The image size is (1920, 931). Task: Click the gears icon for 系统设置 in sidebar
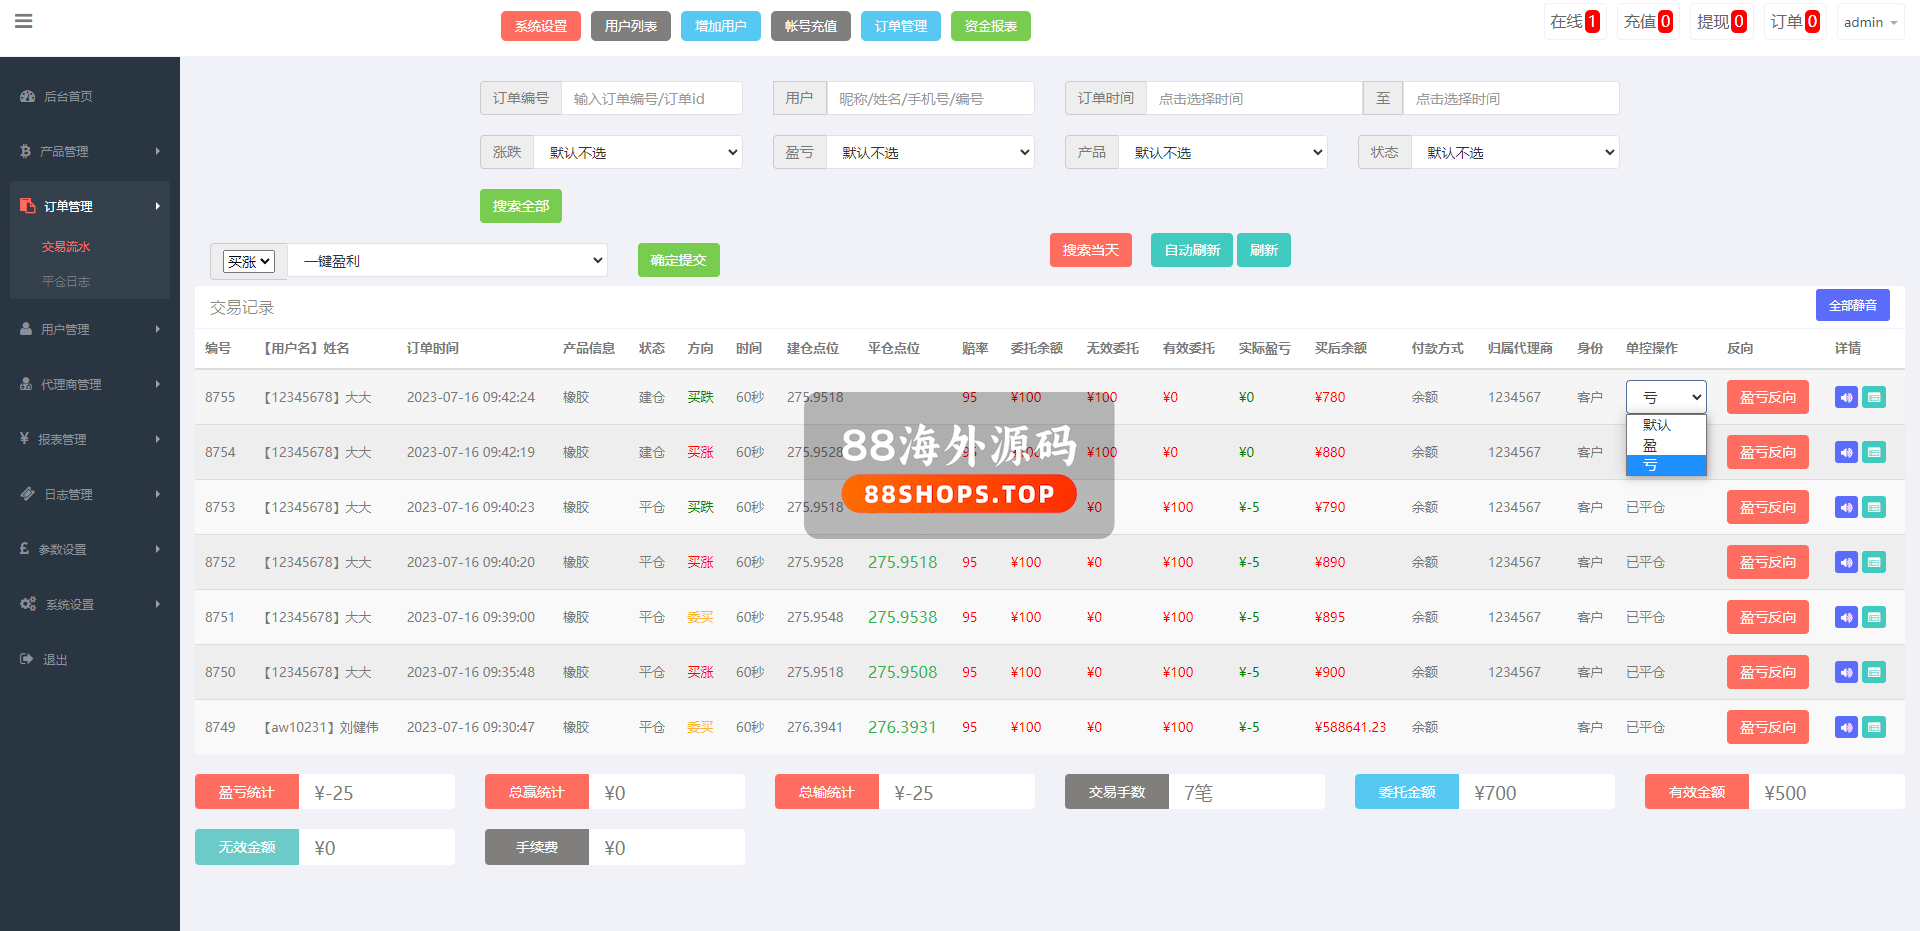point(28,605)
